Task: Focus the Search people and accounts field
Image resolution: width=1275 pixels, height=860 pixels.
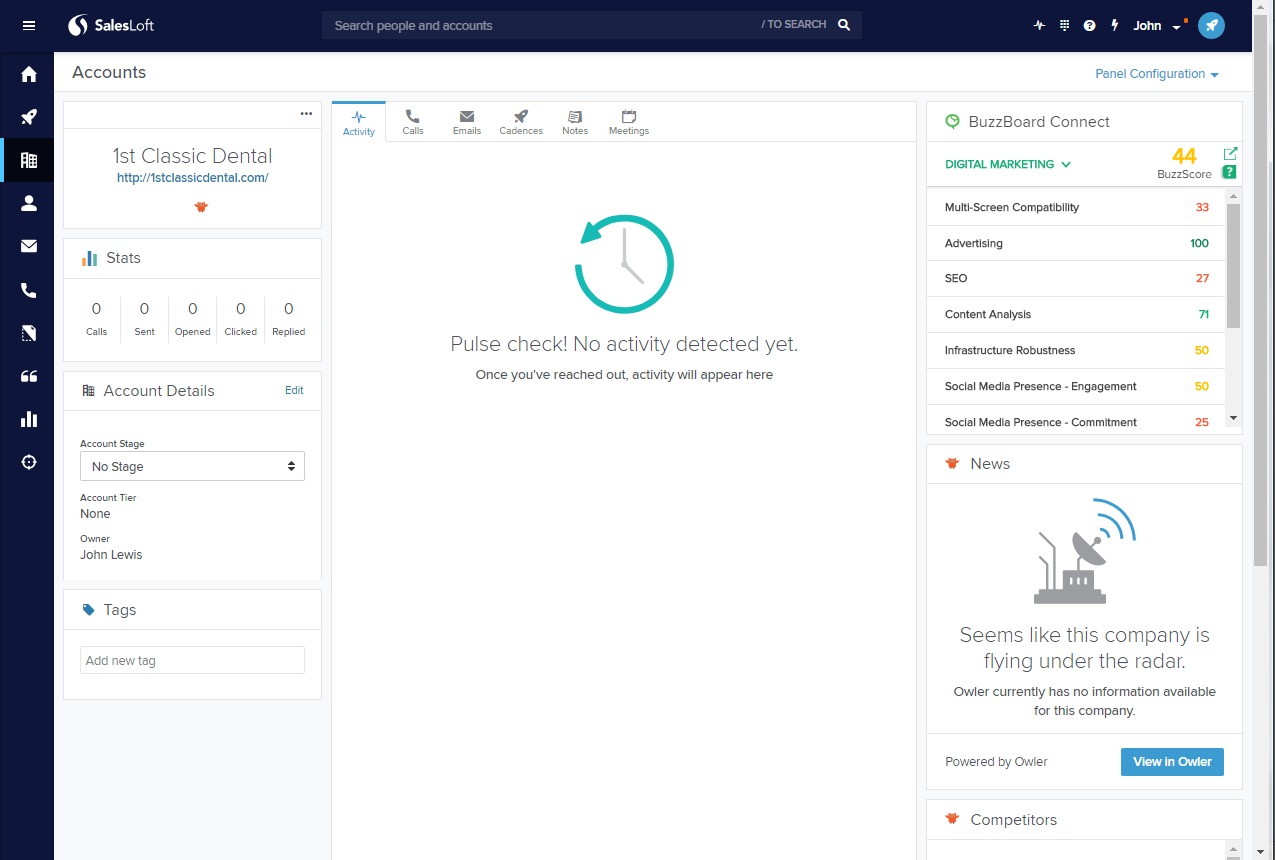Action: (x=592, y=25)
